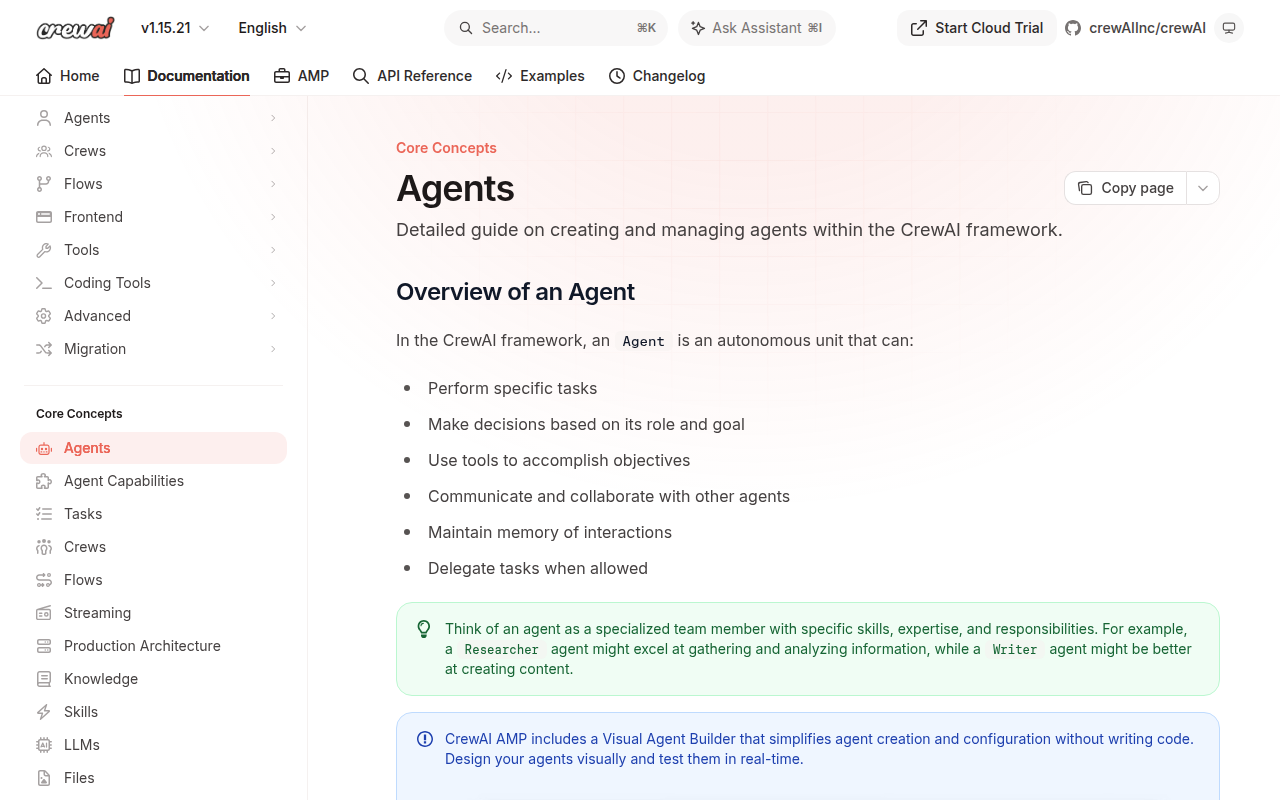Click the Search magnifier icon

coord(466,28)
